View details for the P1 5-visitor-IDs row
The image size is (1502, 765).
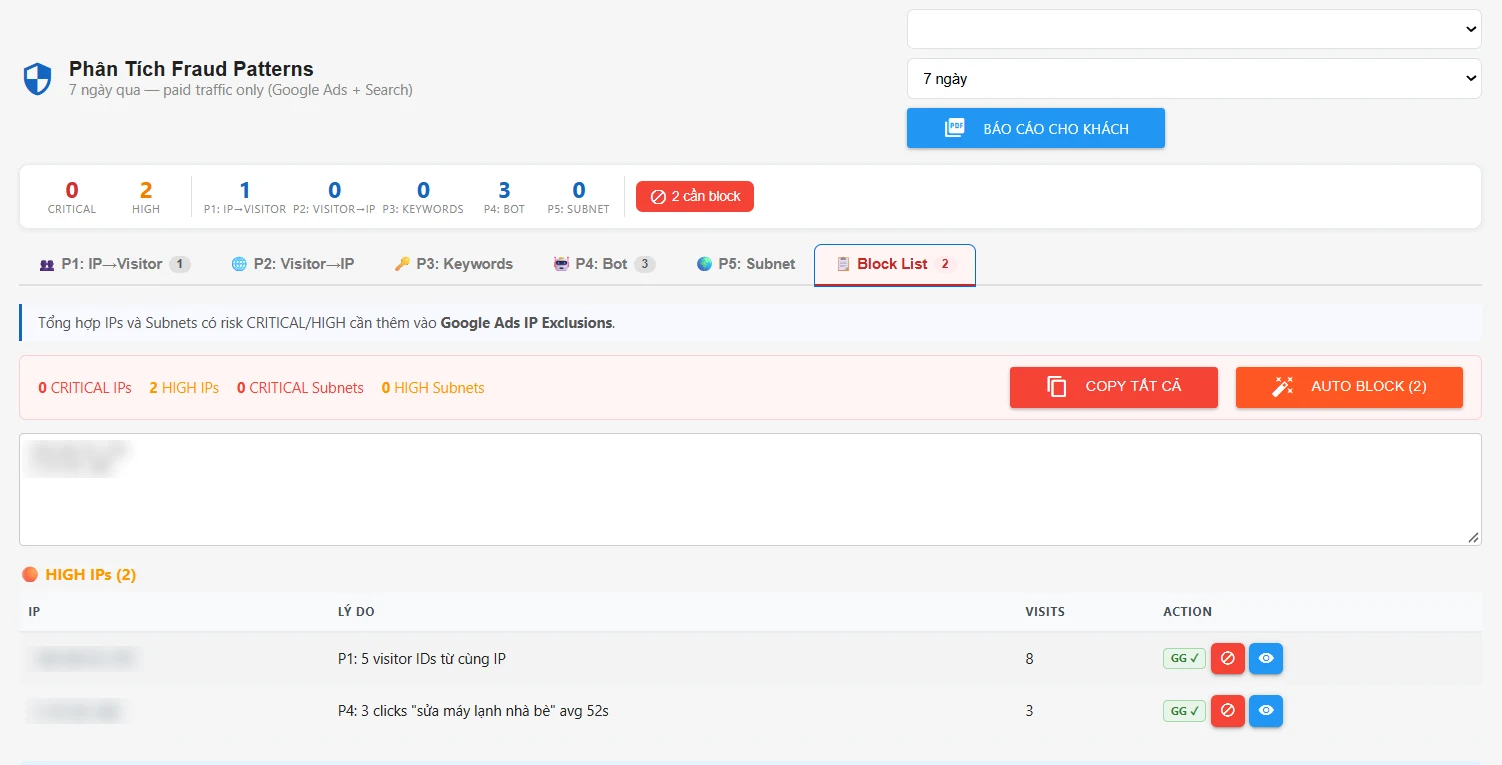click(x=1266, y=658)
